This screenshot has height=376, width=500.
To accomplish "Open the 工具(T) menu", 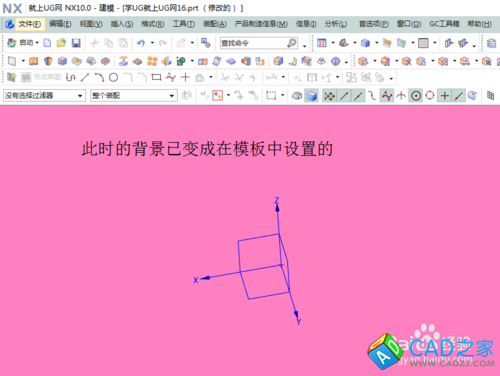I will click(x=184, y=24).
